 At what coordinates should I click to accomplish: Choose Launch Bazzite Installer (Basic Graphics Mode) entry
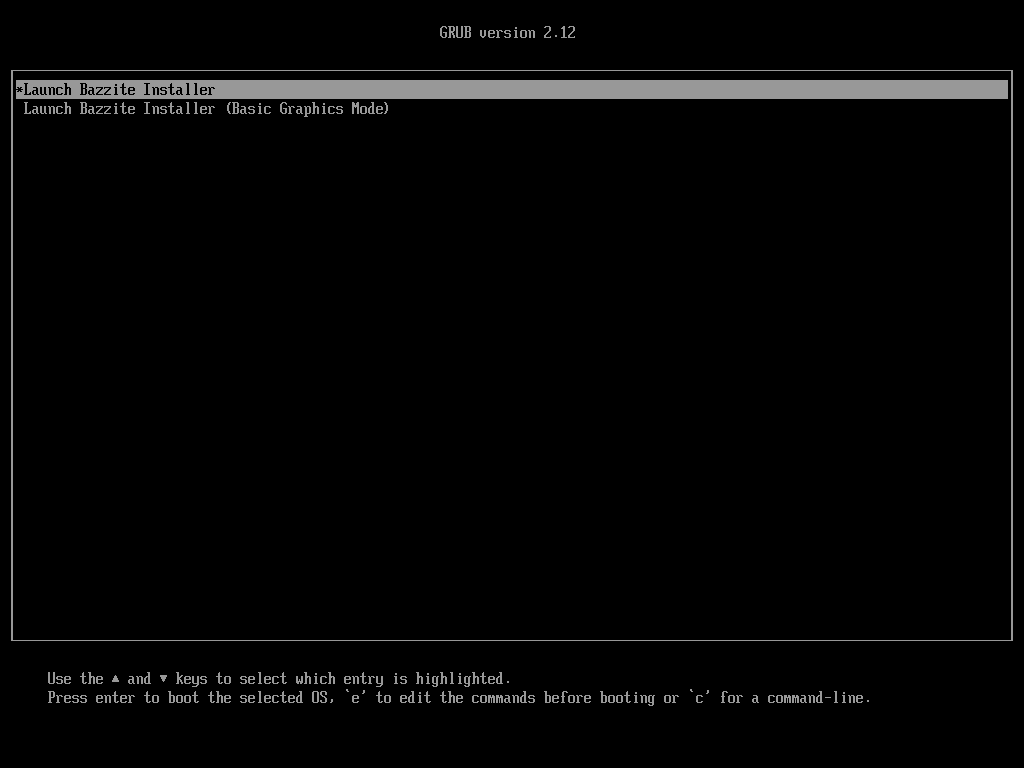tap(206, 109)
